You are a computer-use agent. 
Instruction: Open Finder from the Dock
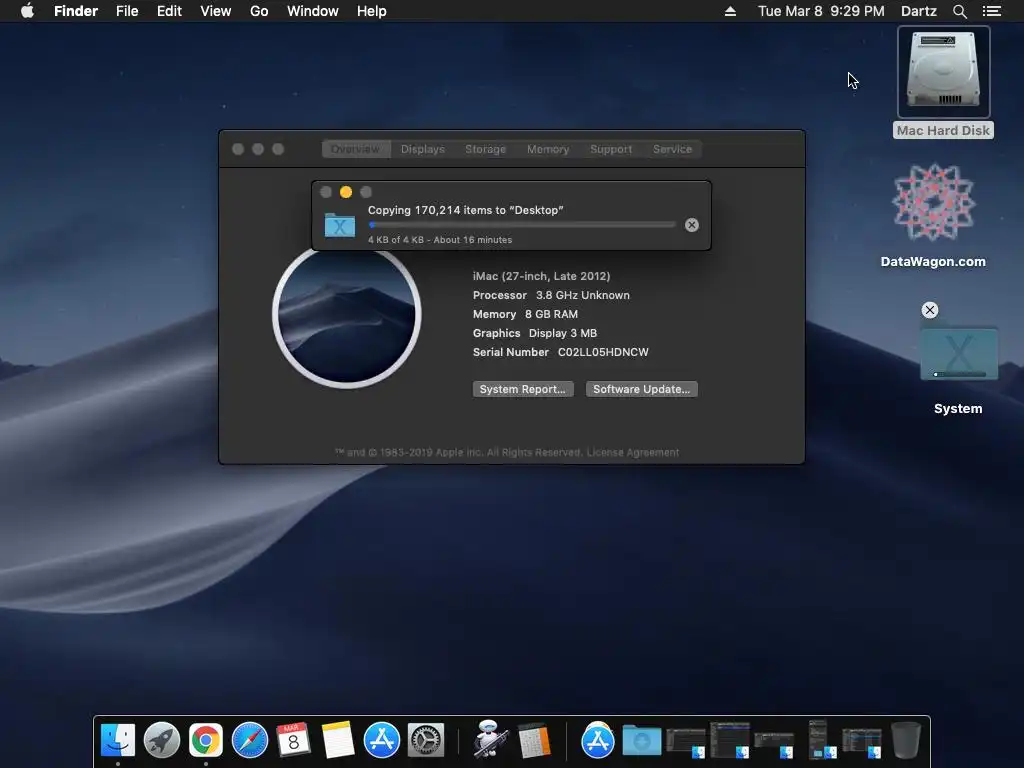coord(118,740)
